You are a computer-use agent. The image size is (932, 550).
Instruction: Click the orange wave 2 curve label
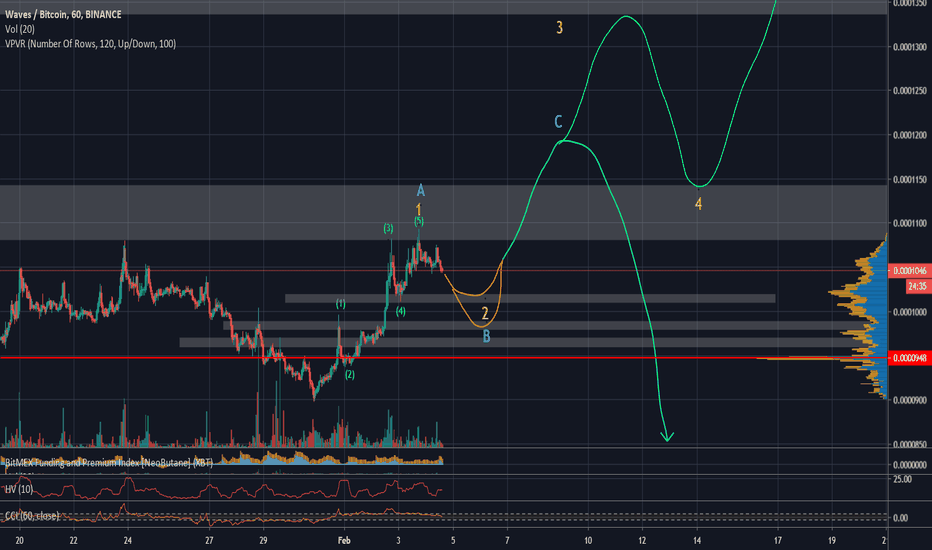[x=485, y=313]
